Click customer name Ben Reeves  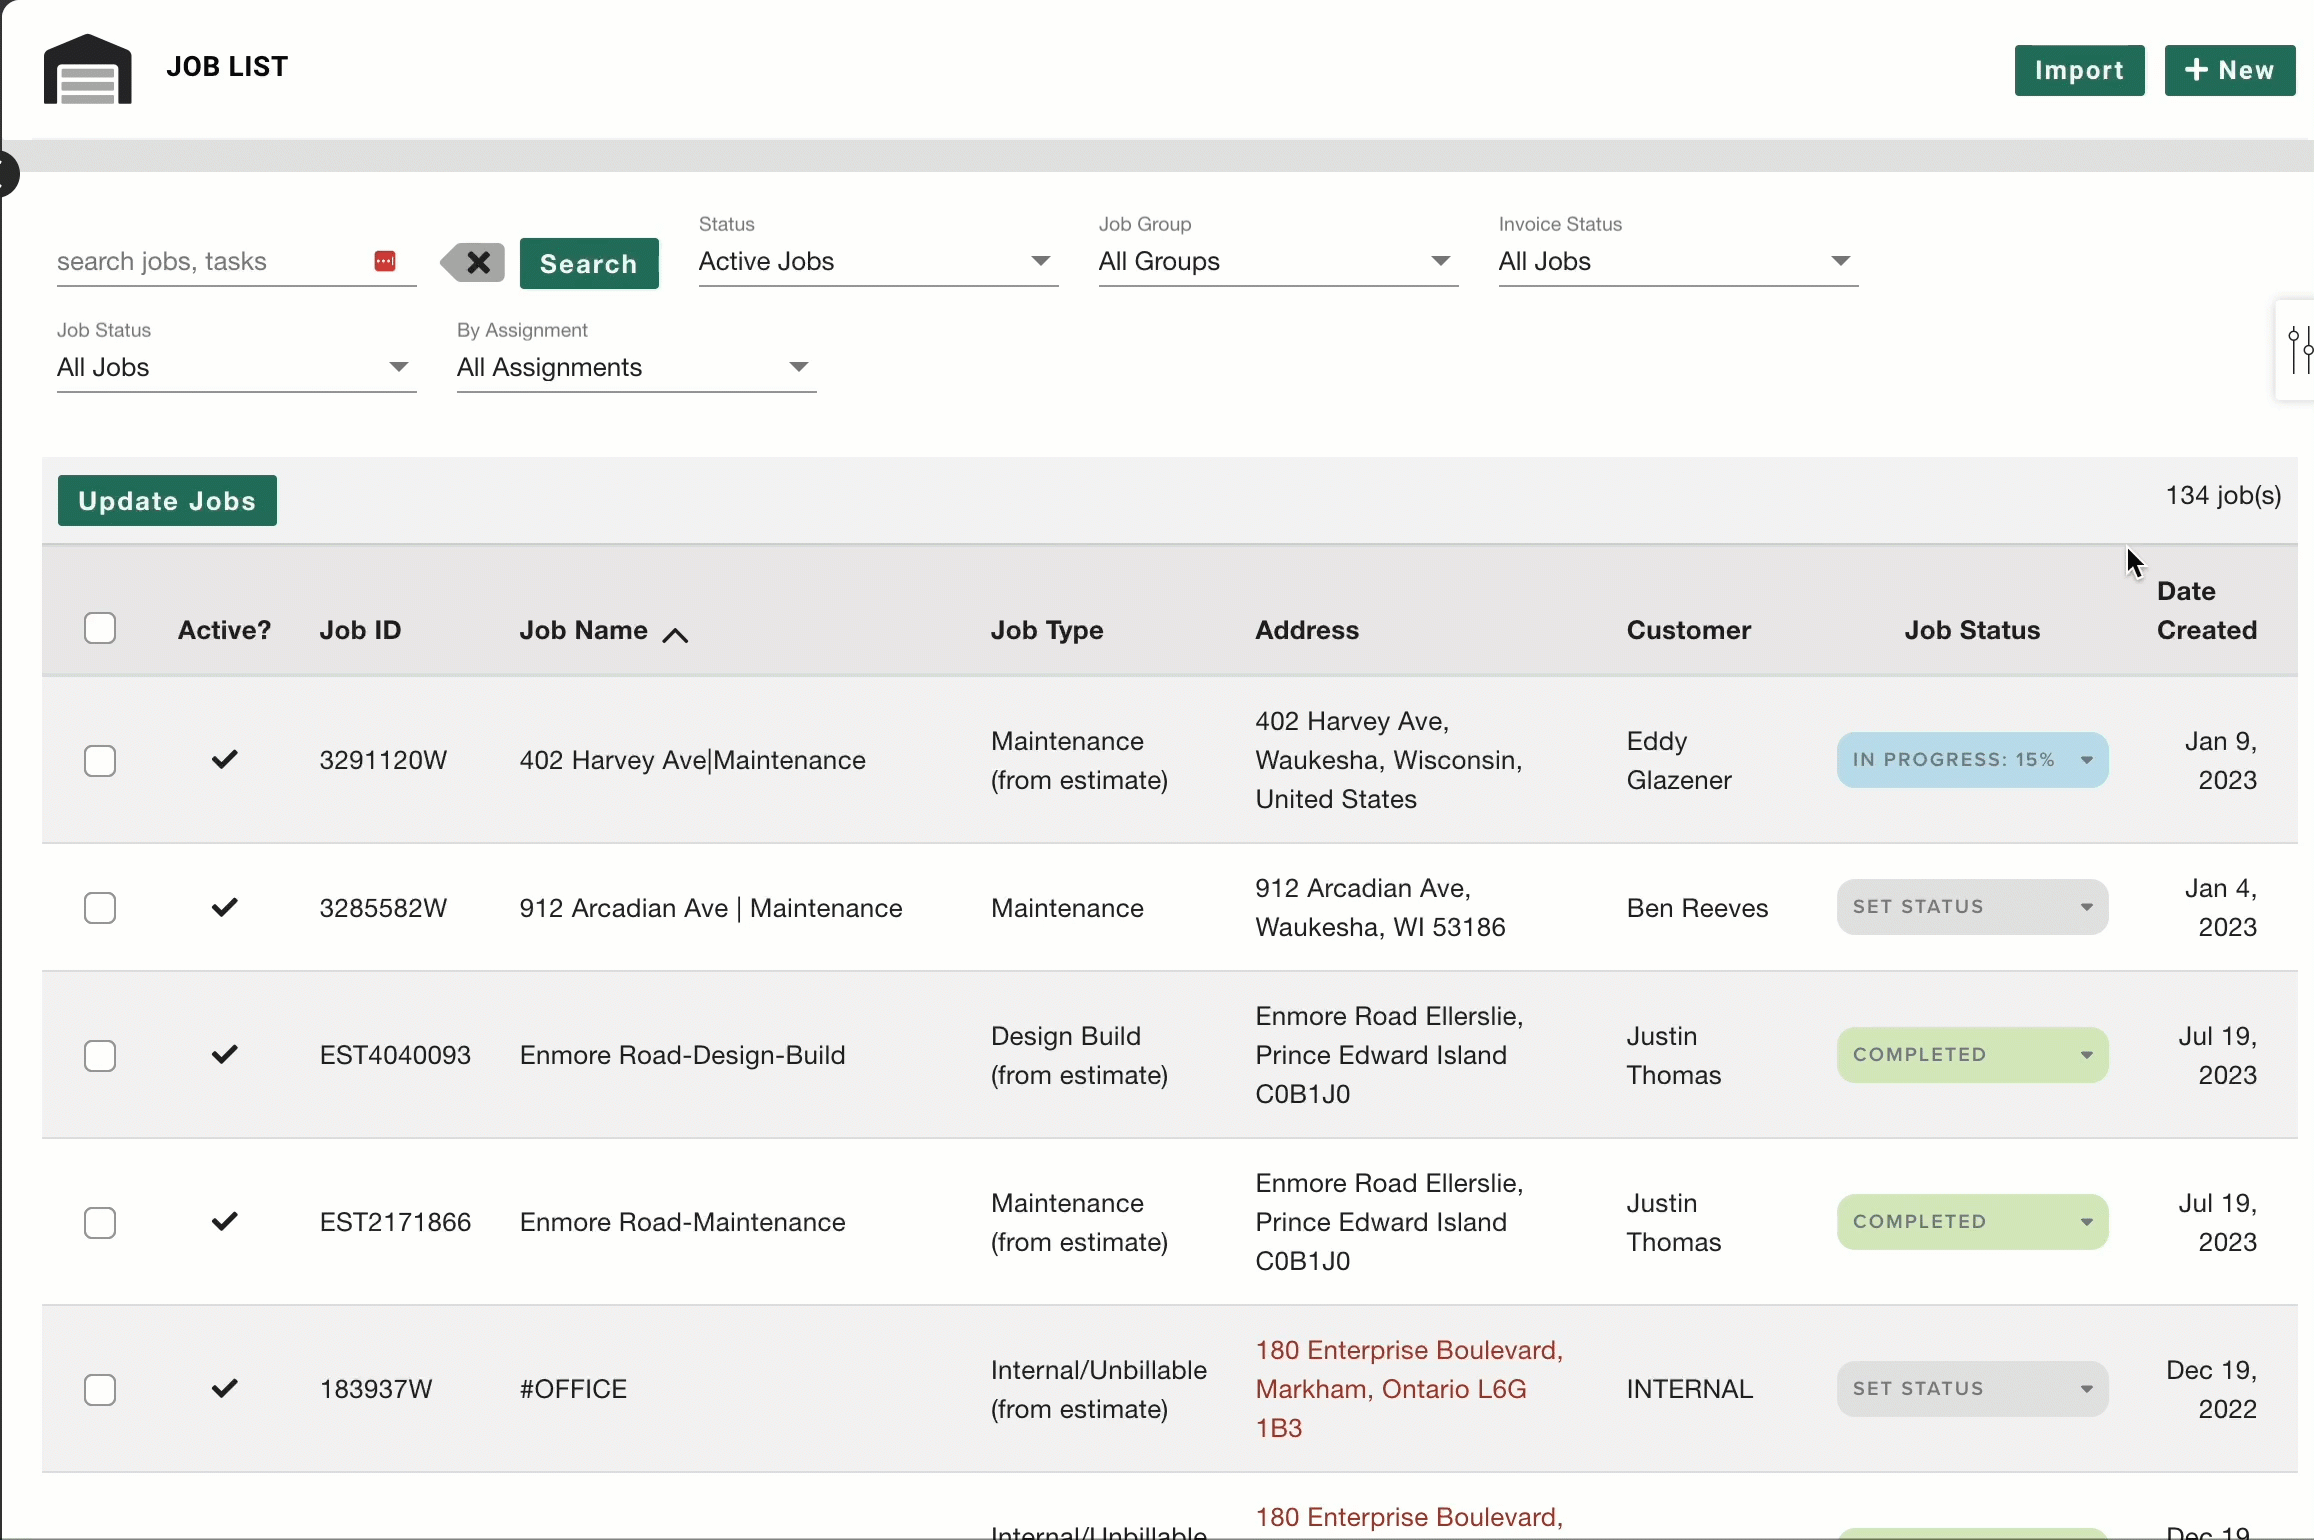tap(1697, 908)
